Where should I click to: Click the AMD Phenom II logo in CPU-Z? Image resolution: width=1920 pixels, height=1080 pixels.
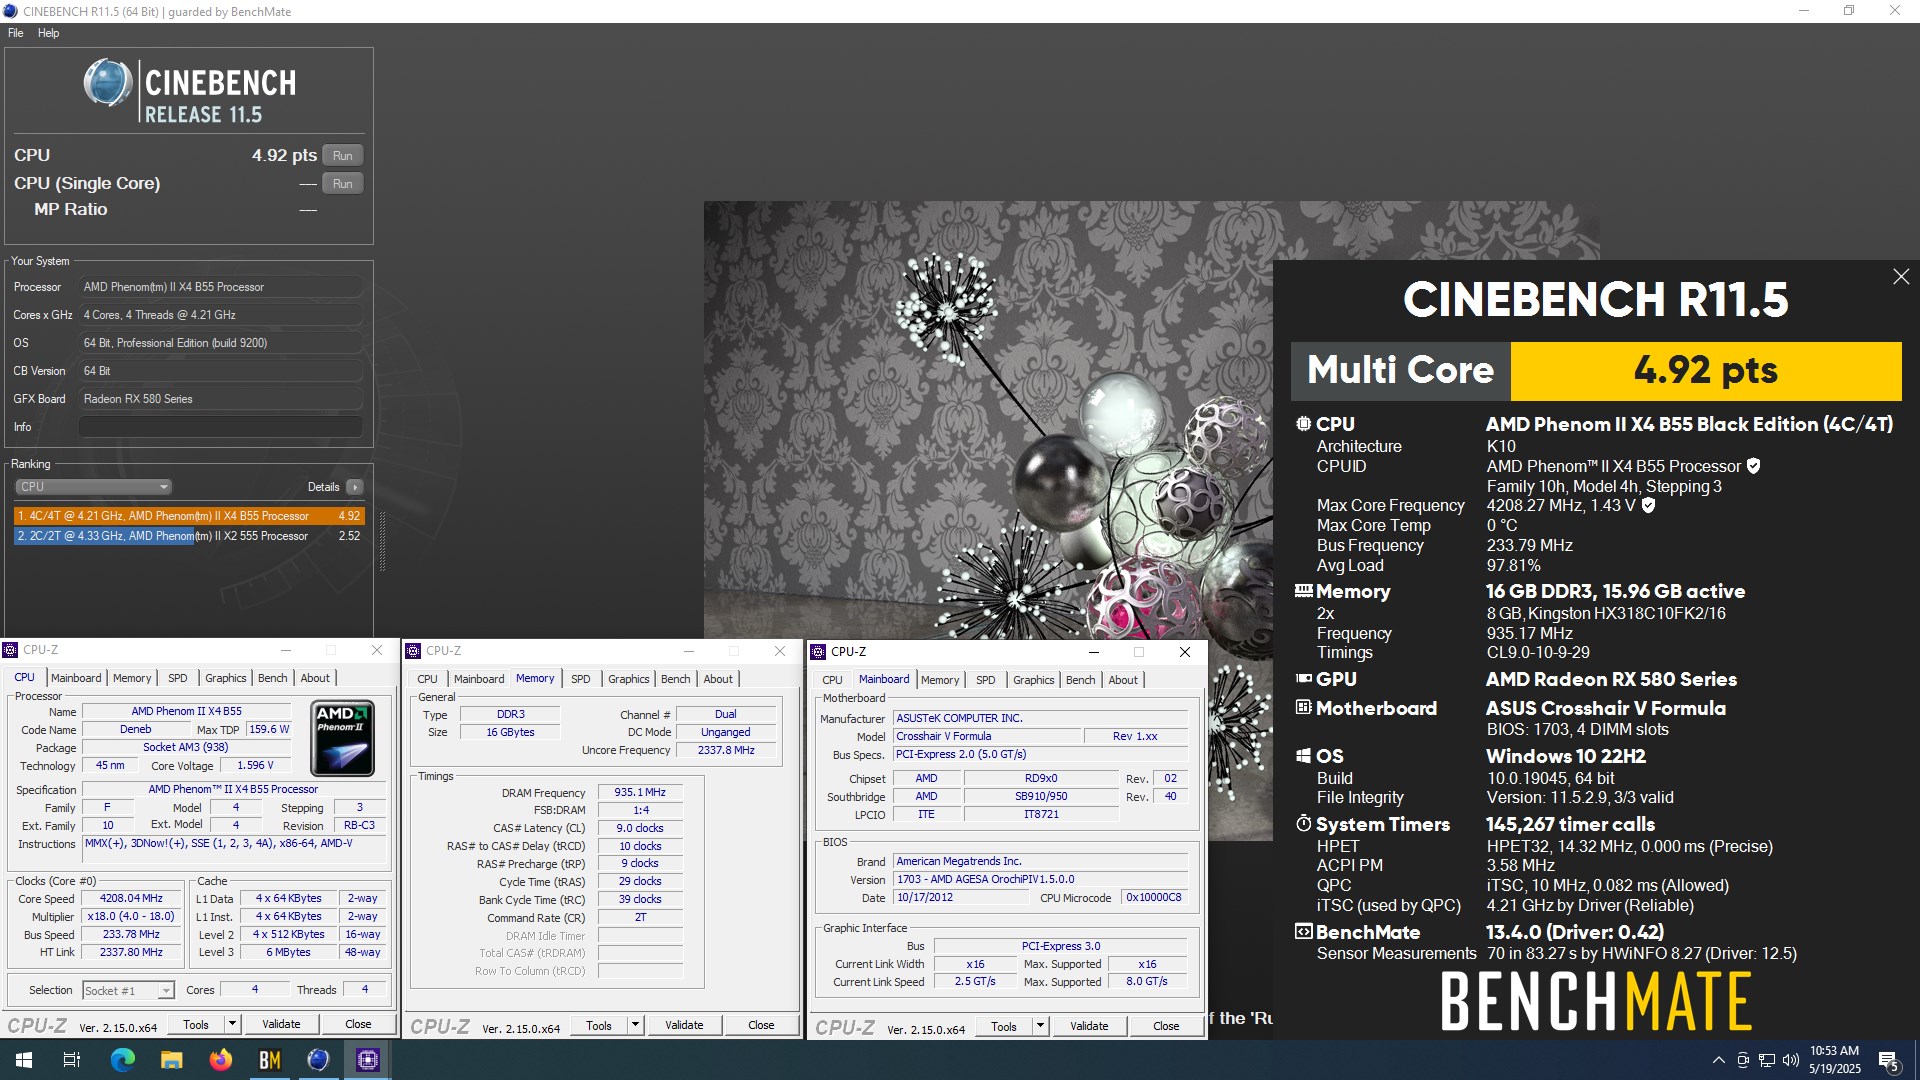point(342,739)
